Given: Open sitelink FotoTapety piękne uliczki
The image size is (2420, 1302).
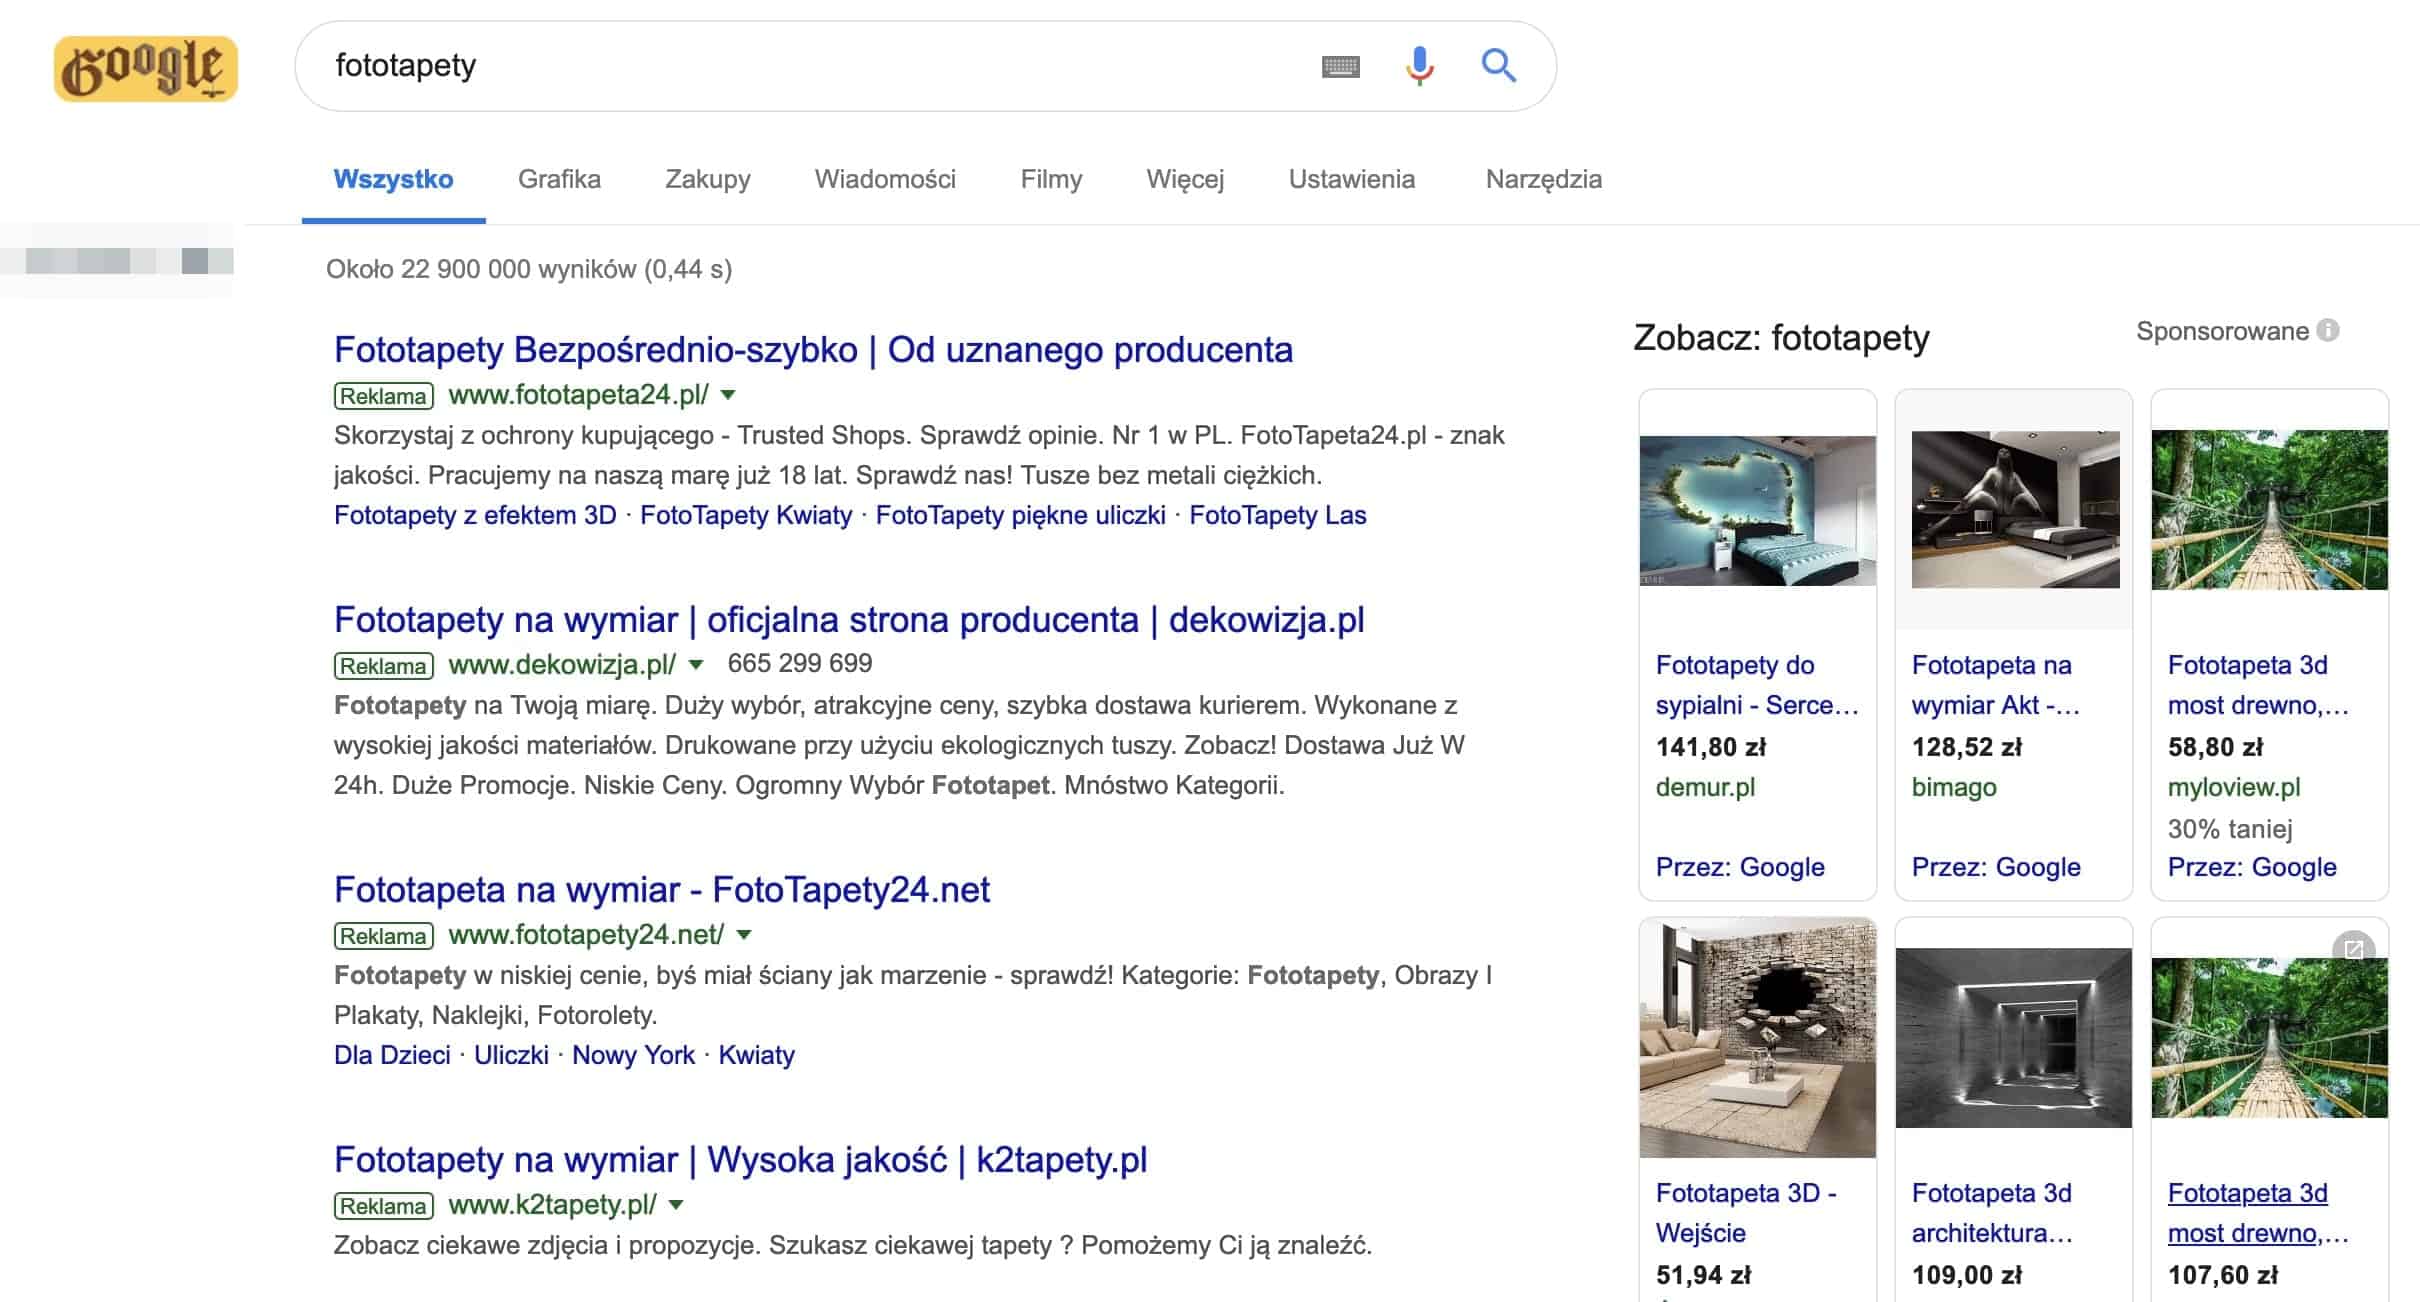Looking at the screenshot, I should (x=1021, y=515).
